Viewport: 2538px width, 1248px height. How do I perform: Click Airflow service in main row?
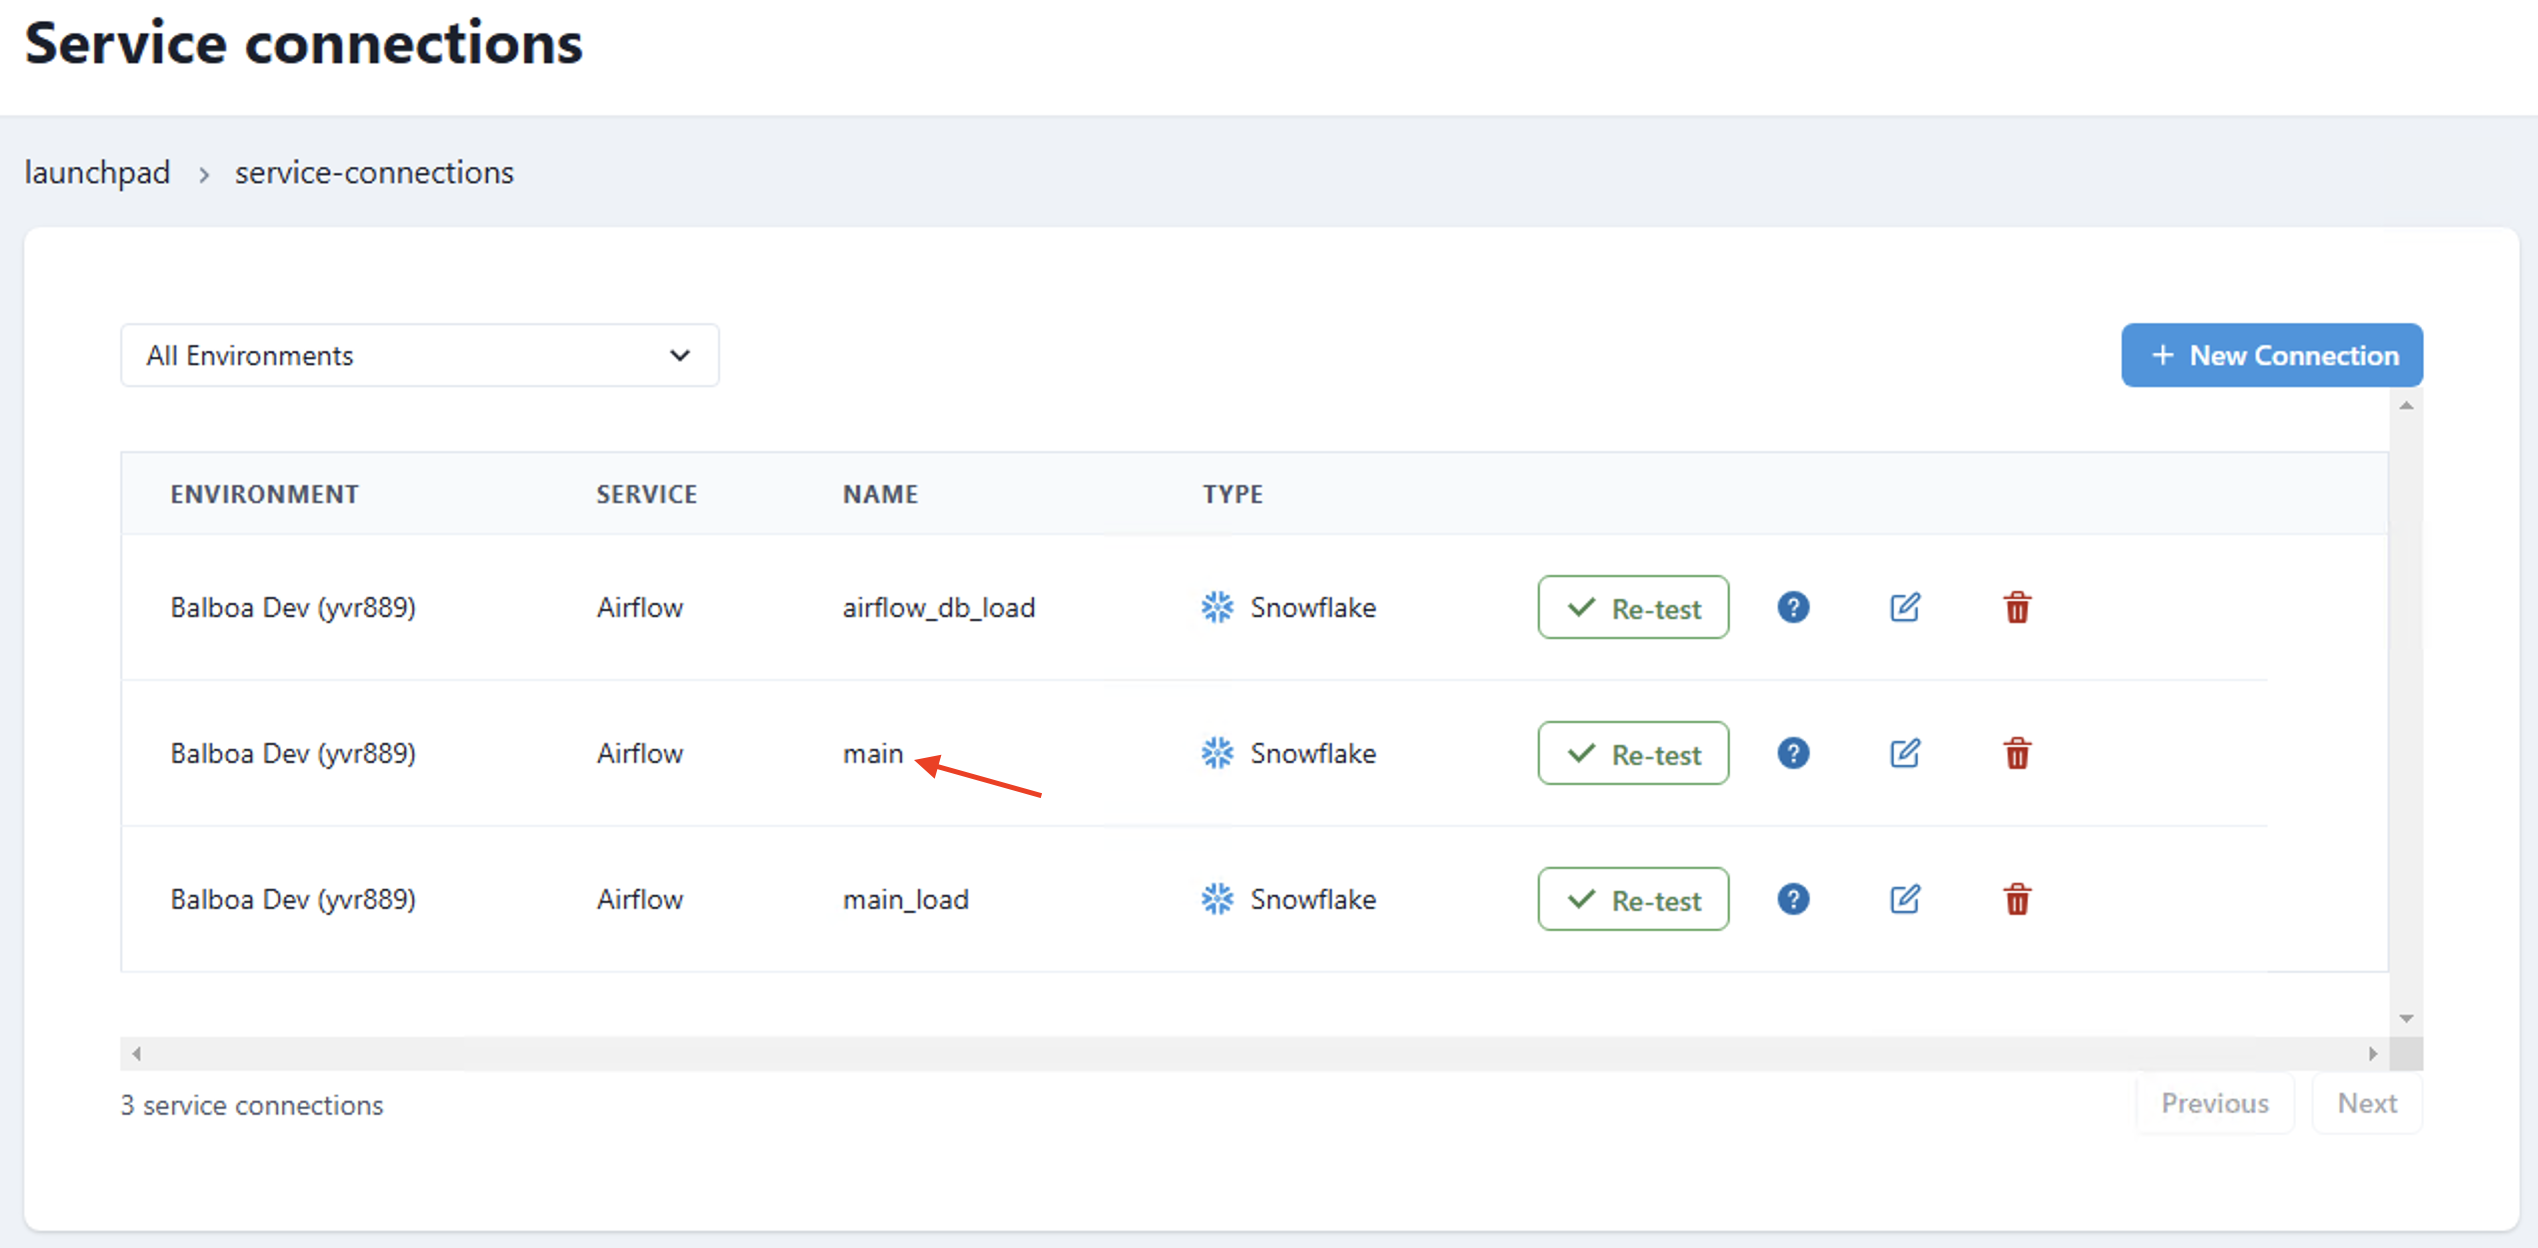pyautogui.click(x=640, y=753)
